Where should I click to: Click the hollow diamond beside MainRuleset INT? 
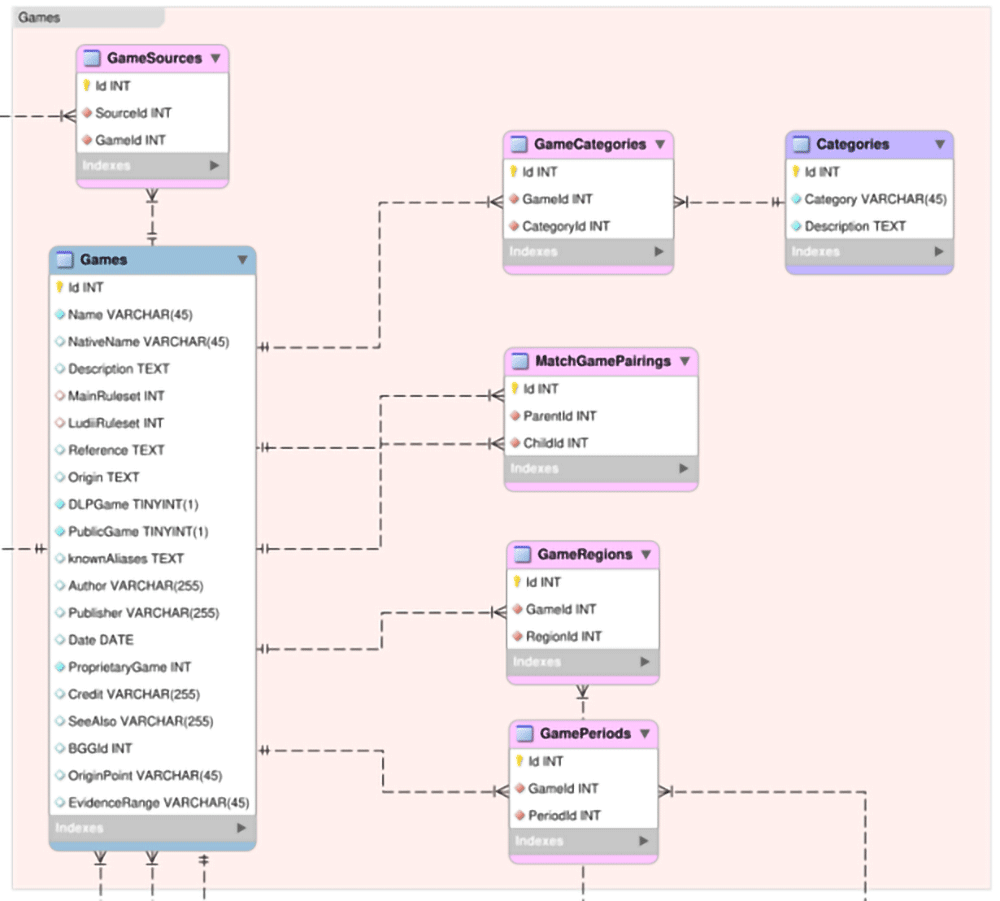tap(60, 396)
